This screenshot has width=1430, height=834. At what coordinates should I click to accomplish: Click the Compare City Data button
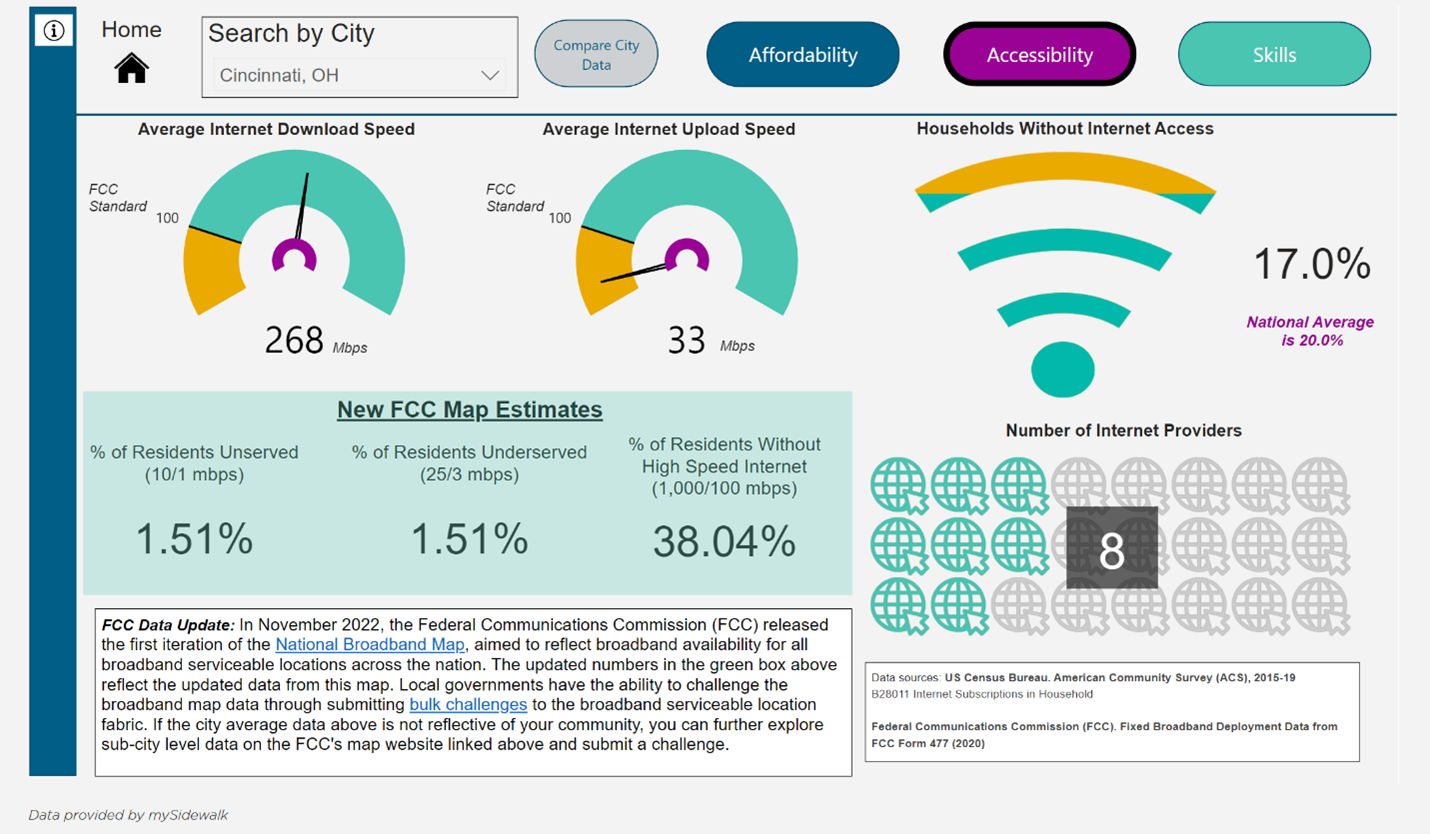pyautogui.click(x=595, y=54)
